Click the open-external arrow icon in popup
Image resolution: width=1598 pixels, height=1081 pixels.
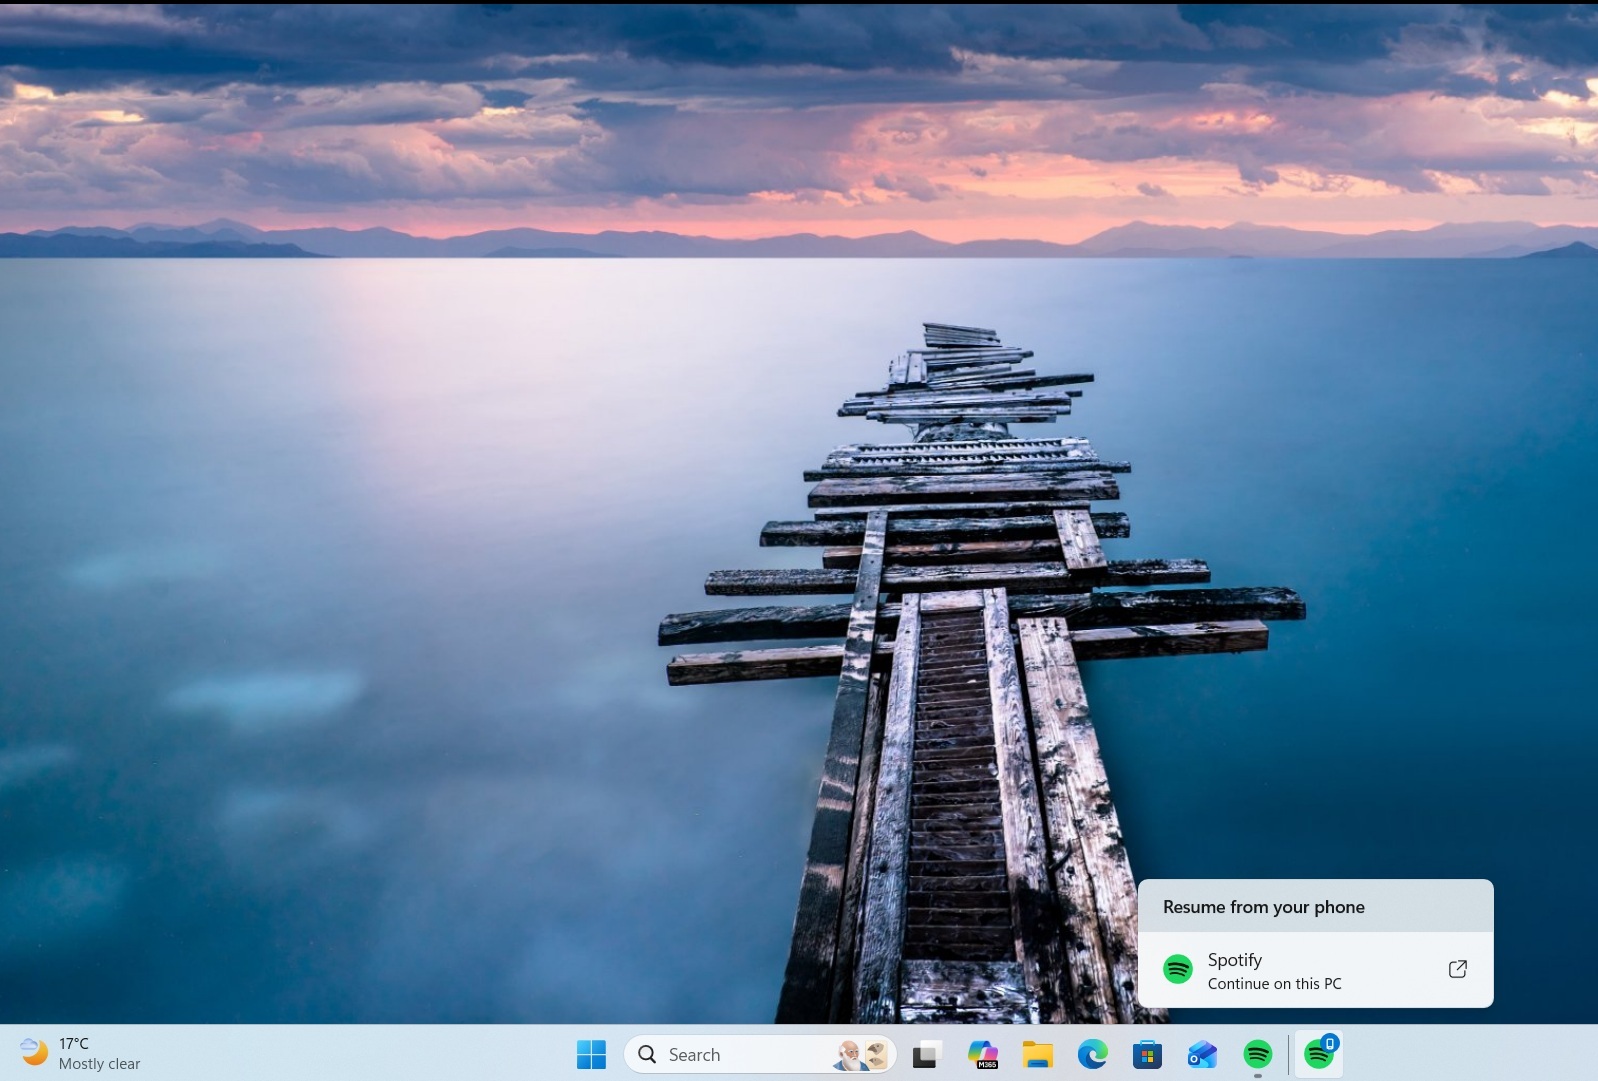[1457, 969]
